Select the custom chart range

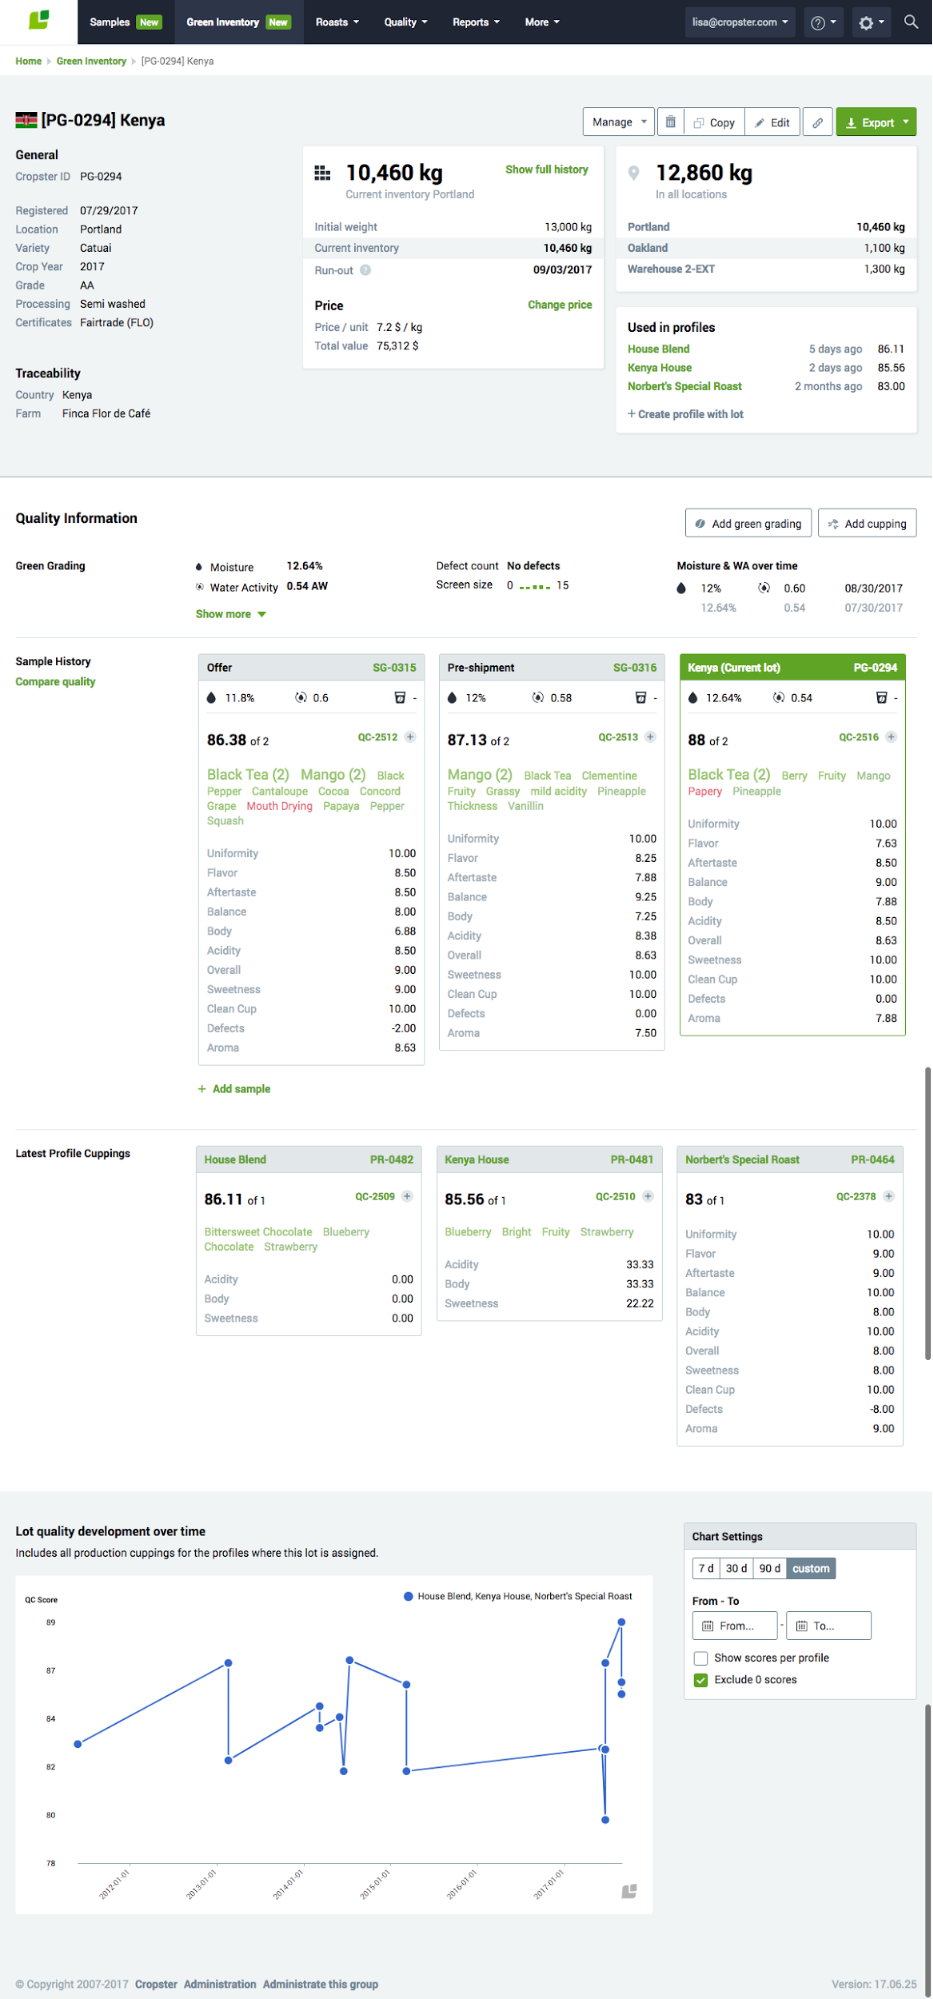point(811,1568)
